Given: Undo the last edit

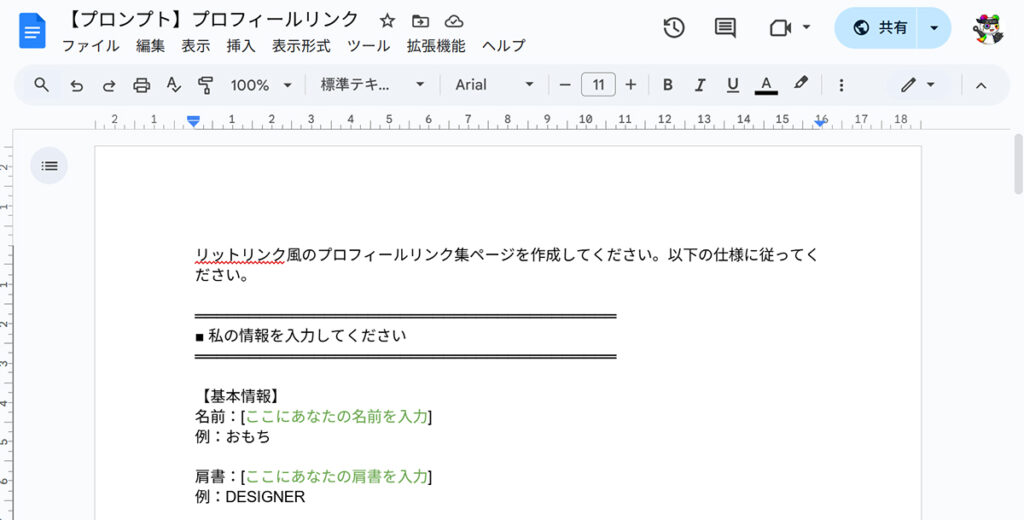Looking at the screenshot, I should 76,85.
